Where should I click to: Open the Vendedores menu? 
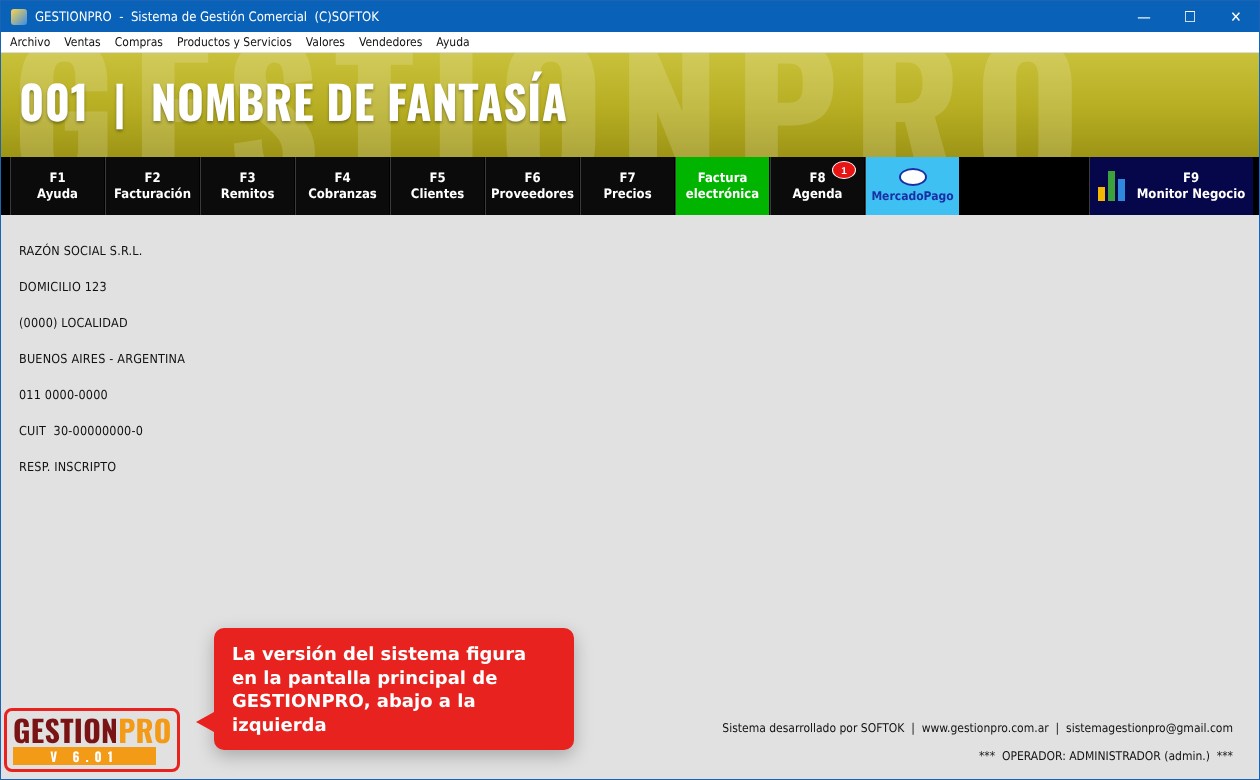click(390, 42)
